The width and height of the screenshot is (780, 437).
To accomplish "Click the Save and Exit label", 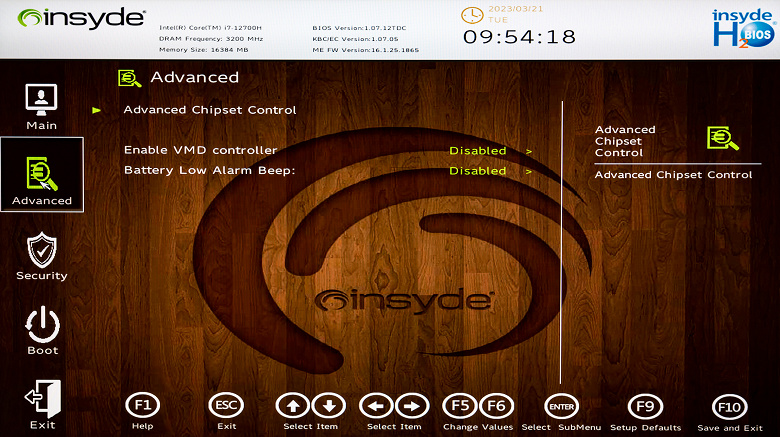I will click(x=730, y=428).
